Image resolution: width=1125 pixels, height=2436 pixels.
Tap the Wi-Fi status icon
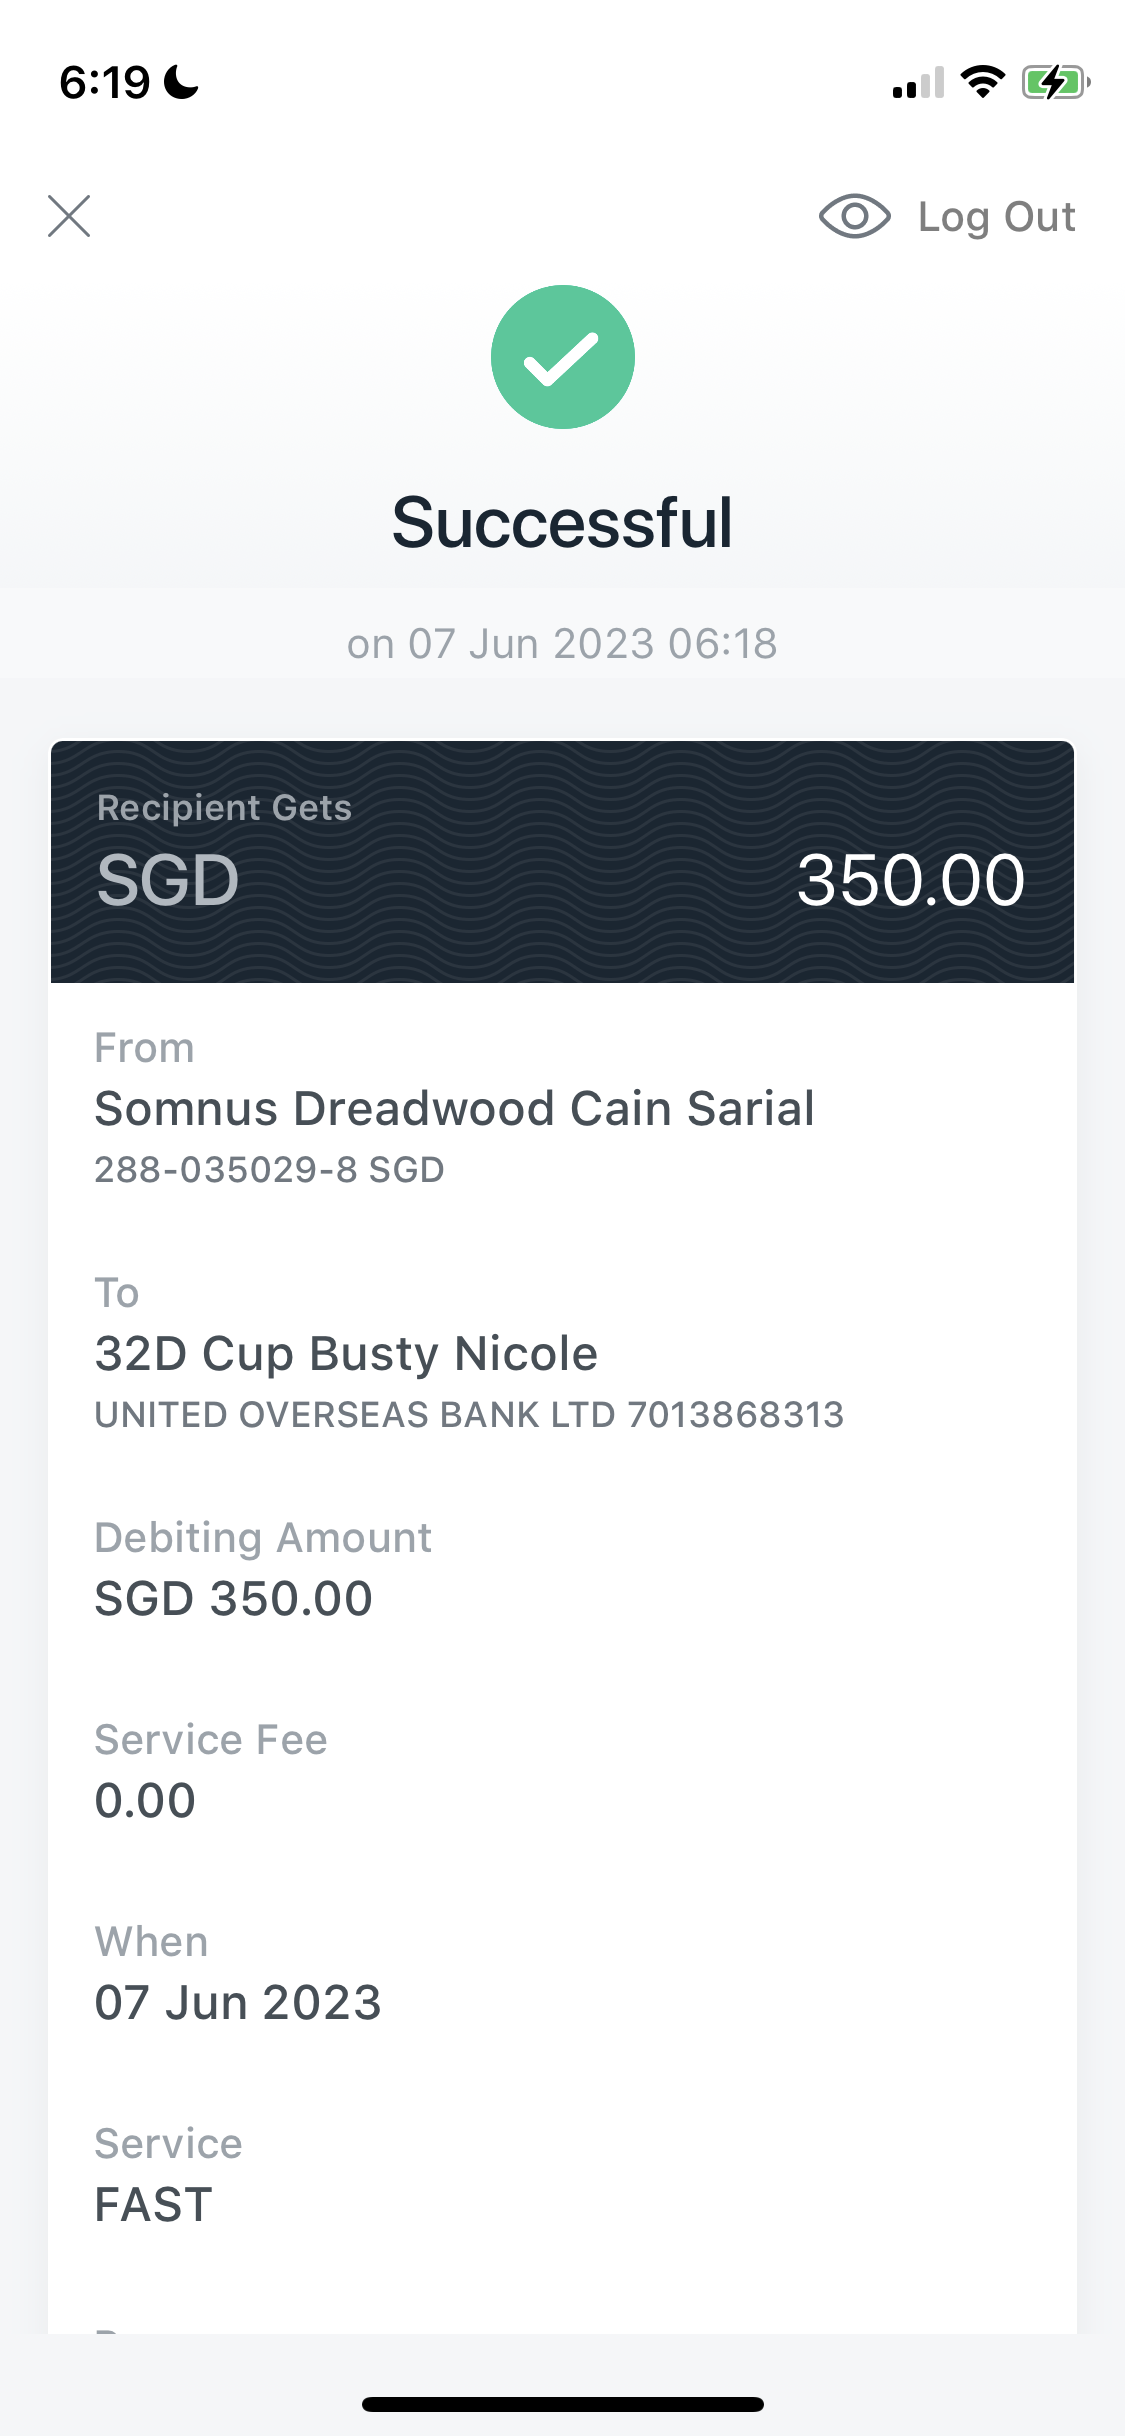pos(982,82)
